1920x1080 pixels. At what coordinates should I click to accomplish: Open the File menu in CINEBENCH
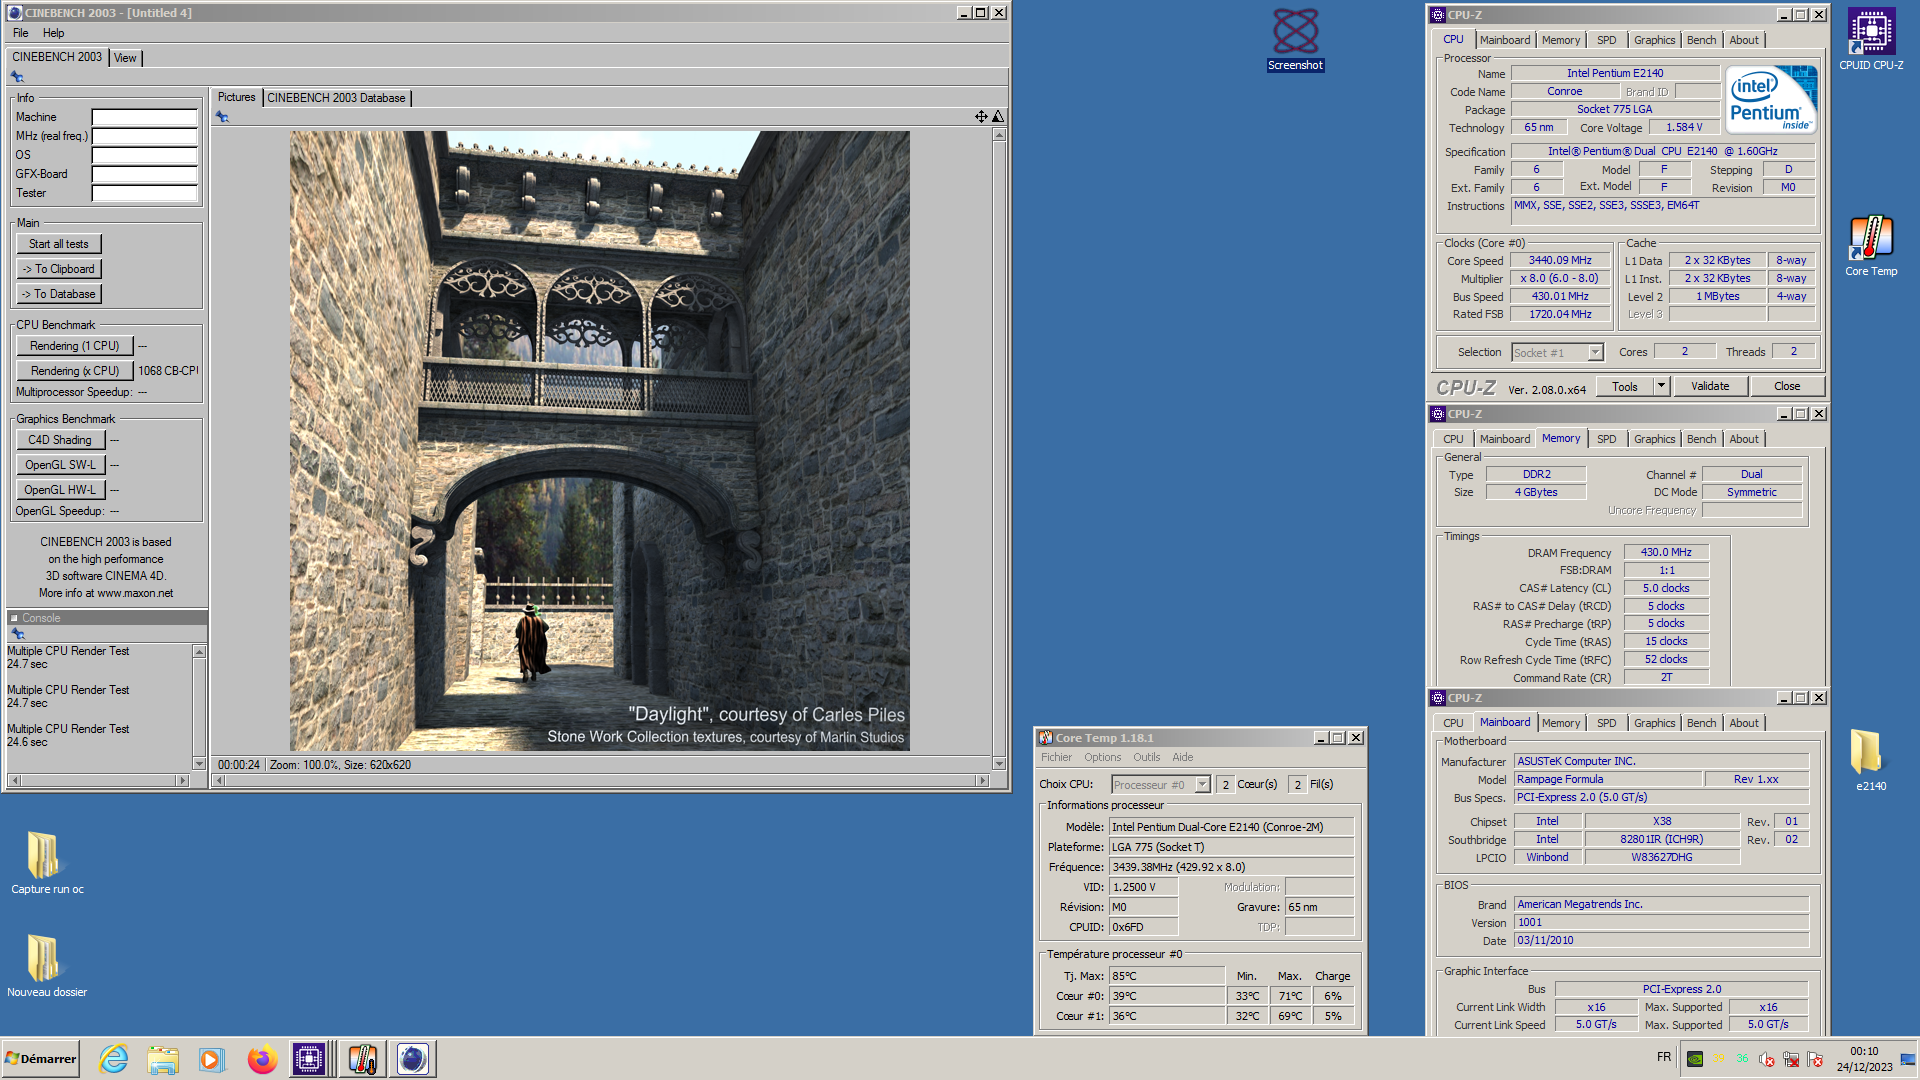point(21,33)
